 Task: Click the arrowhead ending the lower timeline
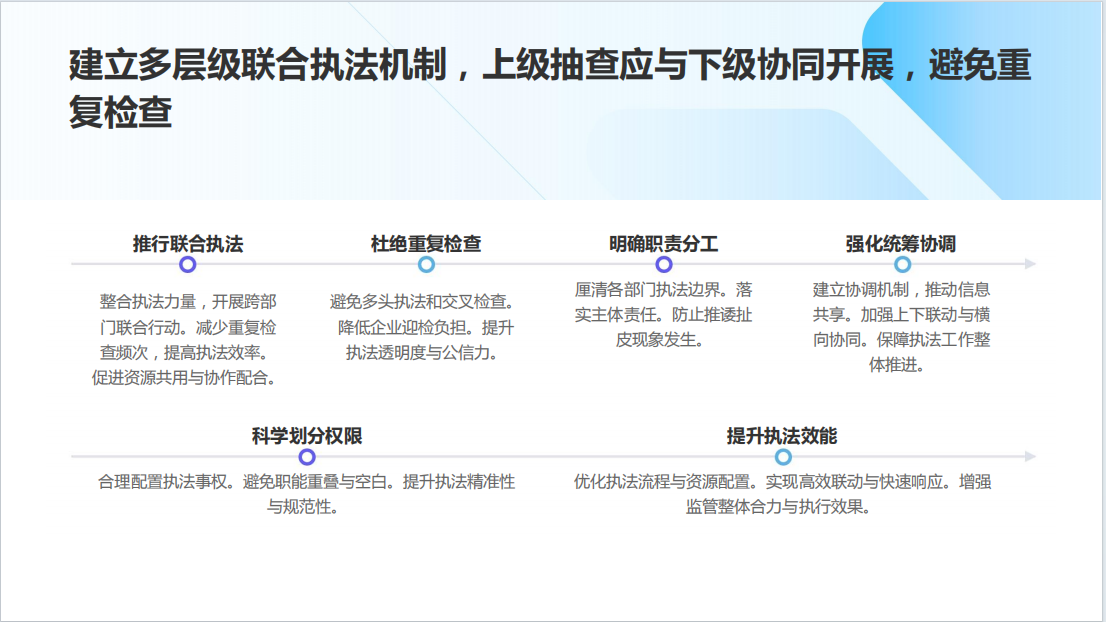pyautogui.click(x=1030, y=457)
